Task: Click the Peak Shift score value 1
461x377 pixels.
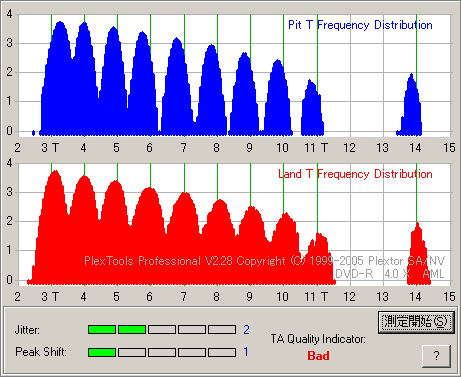Action: pyautogui.click(x=246, y=352)
